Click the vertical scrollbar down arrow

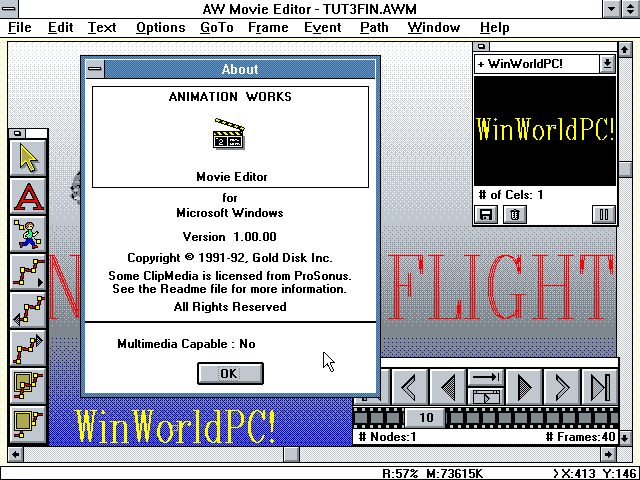pos(625,439)
